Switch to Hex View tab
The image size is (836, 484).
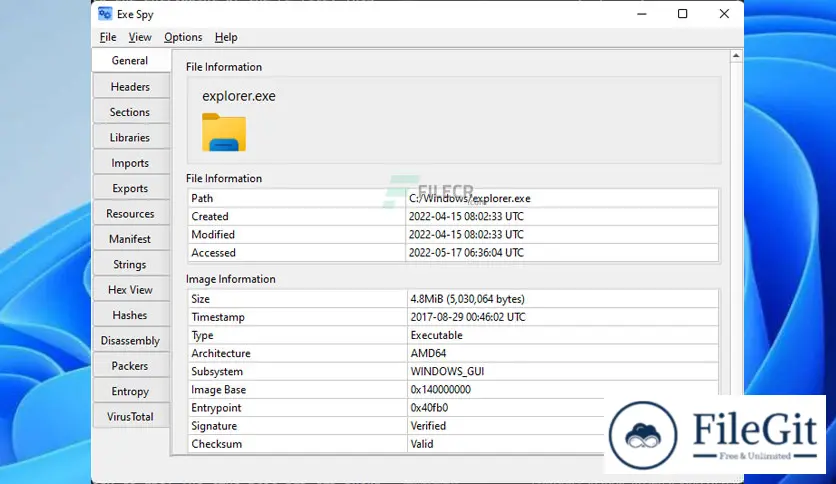(x=131, y=290)
